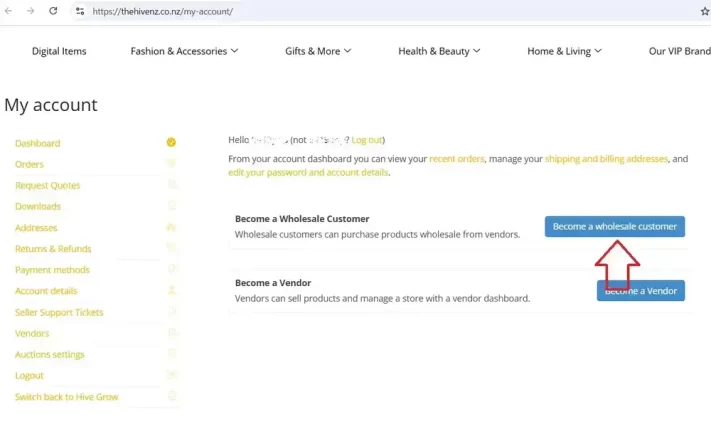The width and height of the screenshot is (711, 434).
Task: Open Request Quotes in account sidebar
Action: [x=48, y=185]
